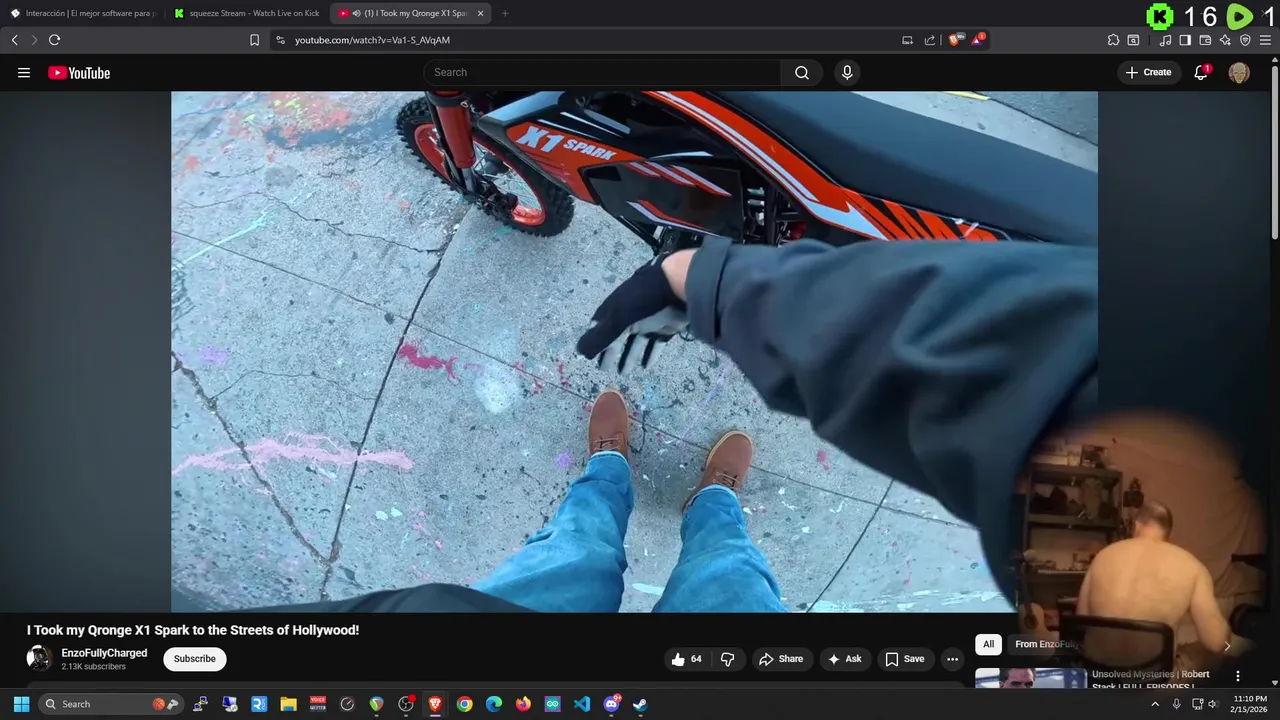1280x720 pixels.
Task: Subscribe to EnzoFullyCharged
Action: [x=195, y=659]
